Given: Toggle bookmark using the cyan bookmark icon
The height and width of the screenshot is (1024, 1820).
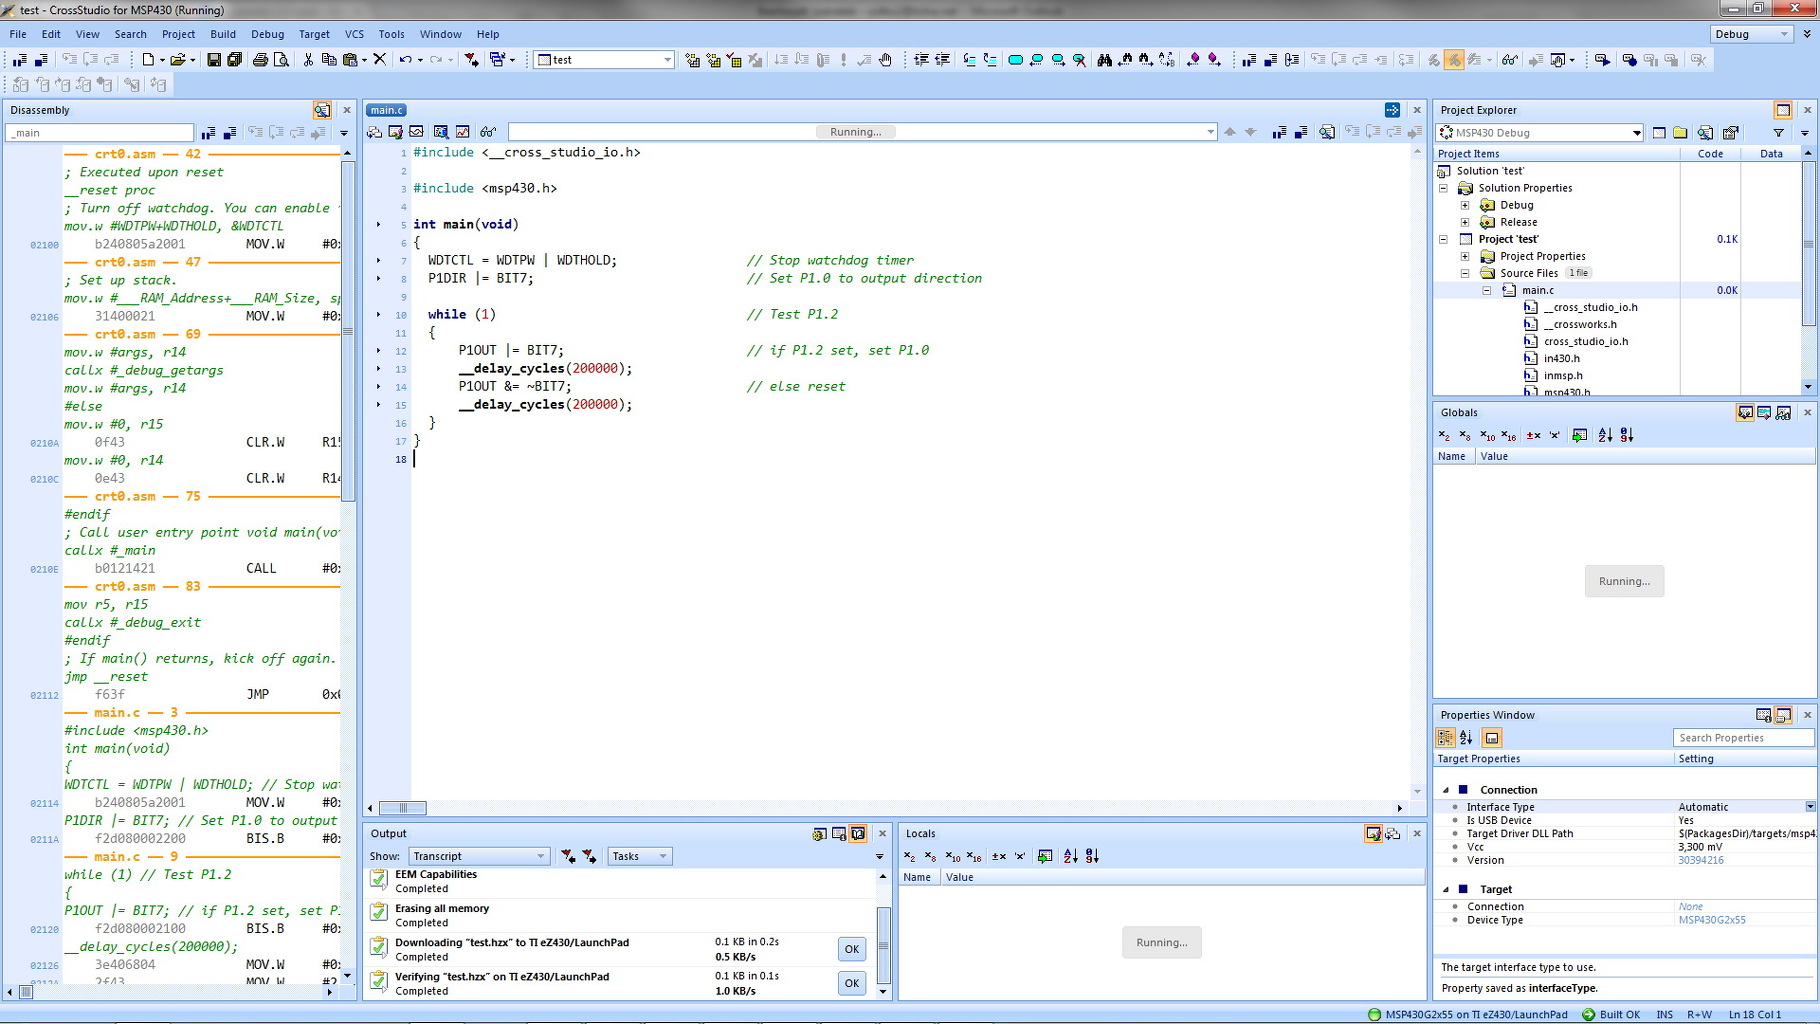Looking at the screenshot, I should [x=1015, y=60].
